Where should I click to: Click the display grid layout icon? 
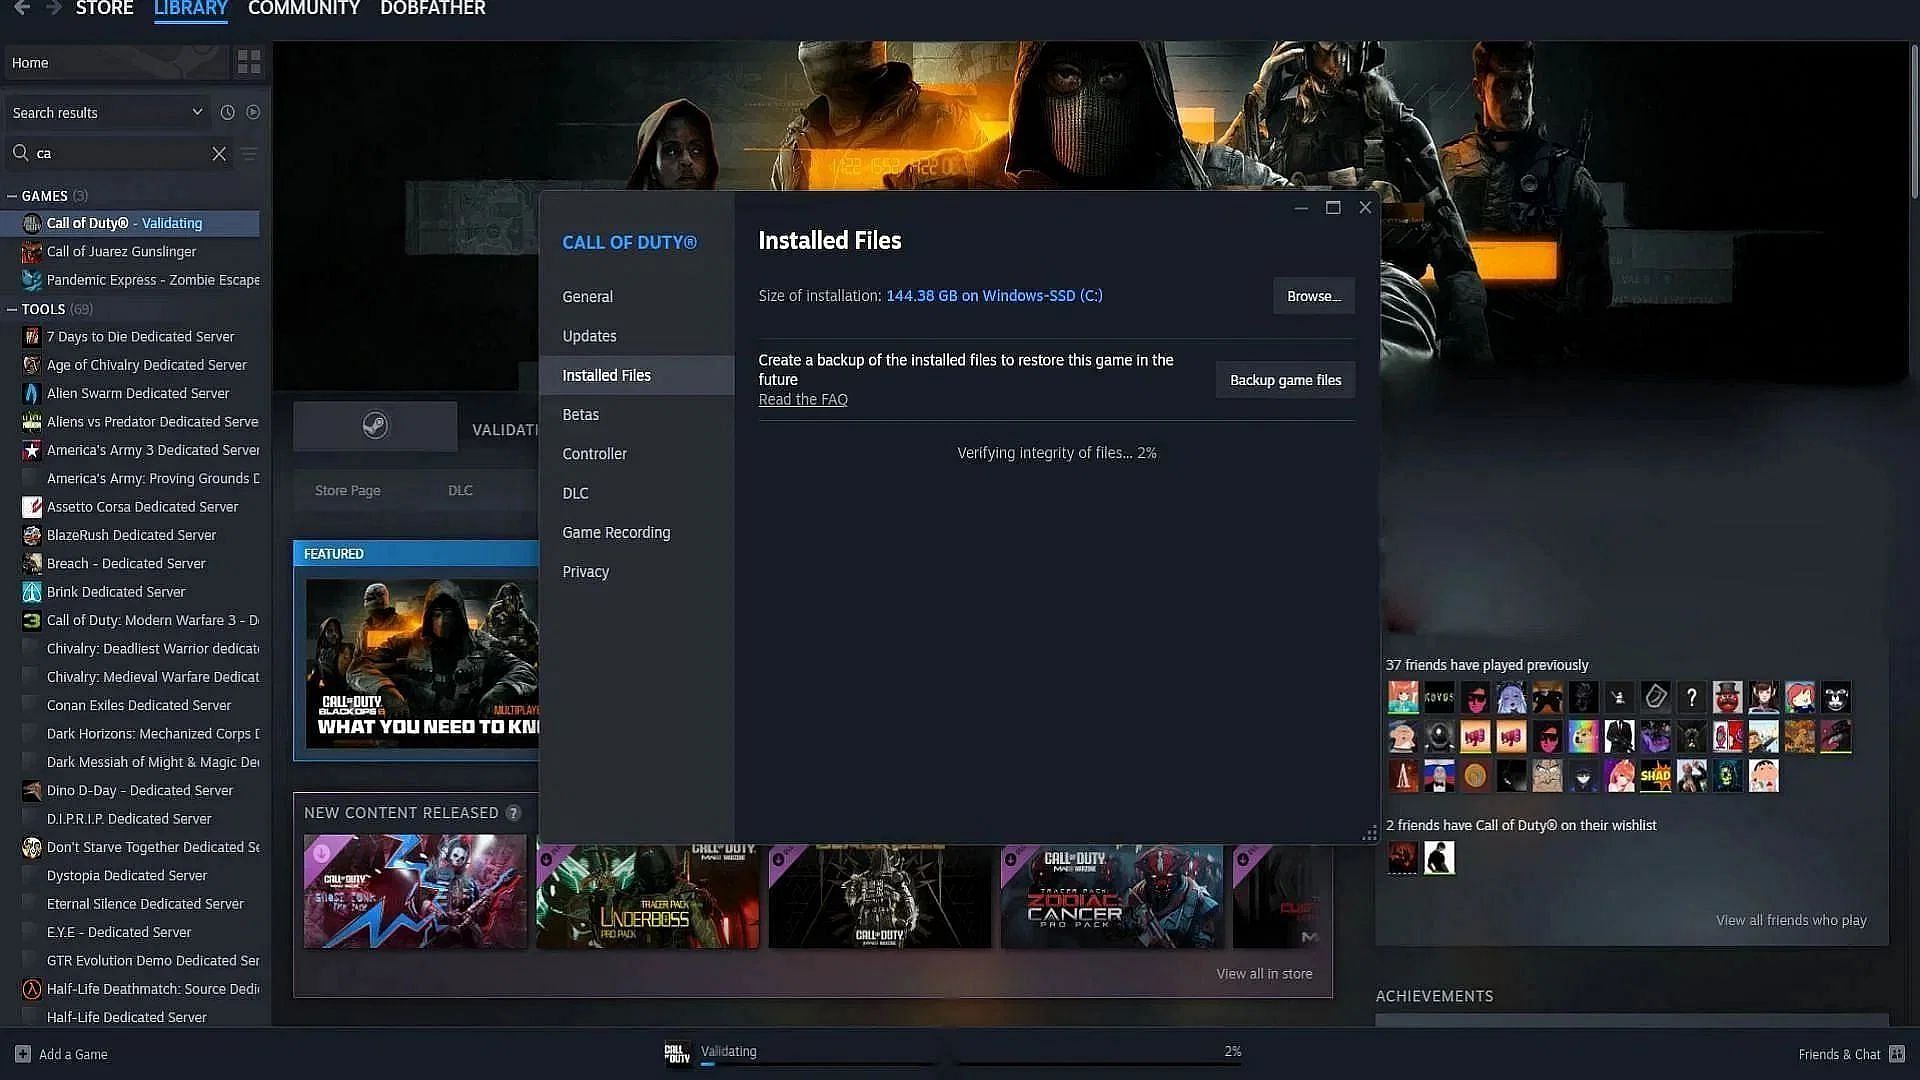coord(249,61)
